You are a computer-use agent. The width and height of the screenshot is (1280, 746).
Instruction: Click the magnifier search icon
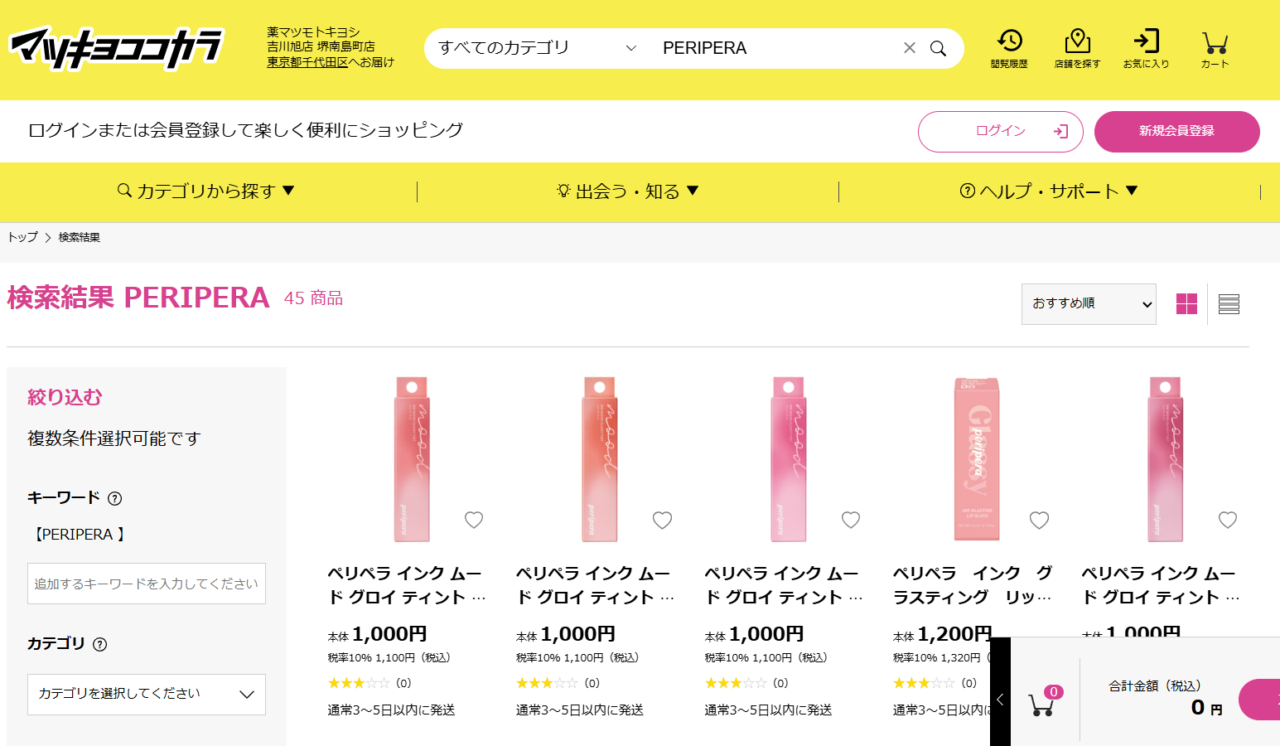point(938,48)
